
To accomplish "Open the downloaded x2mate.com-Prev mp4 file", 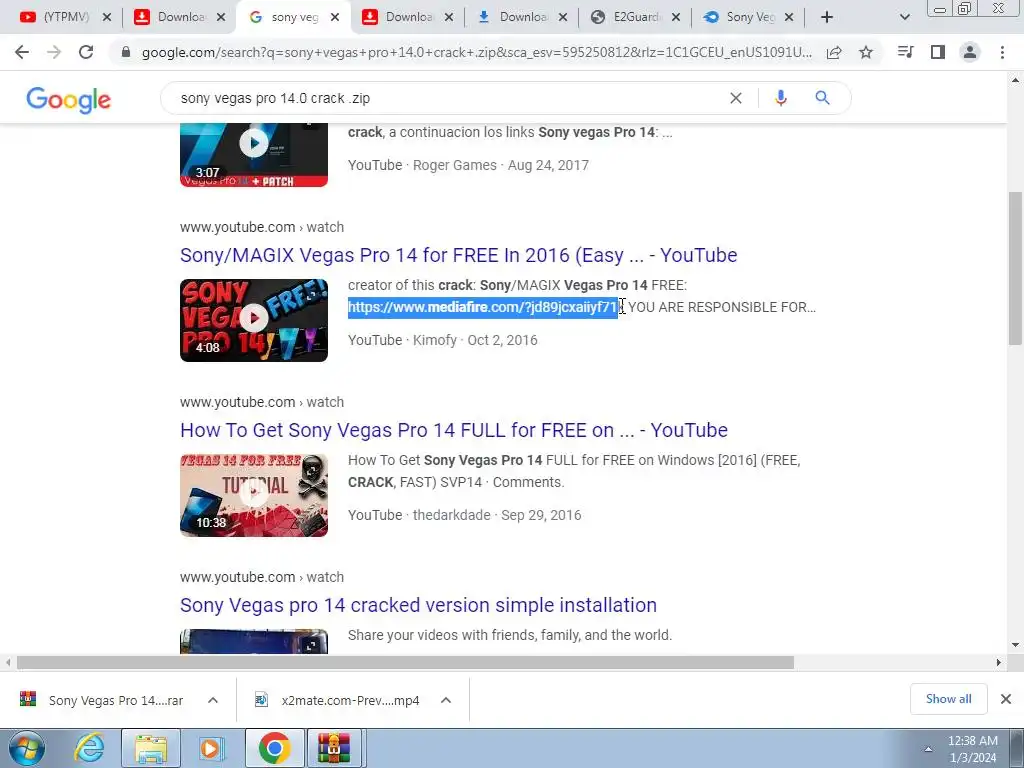I will [350, 700].
